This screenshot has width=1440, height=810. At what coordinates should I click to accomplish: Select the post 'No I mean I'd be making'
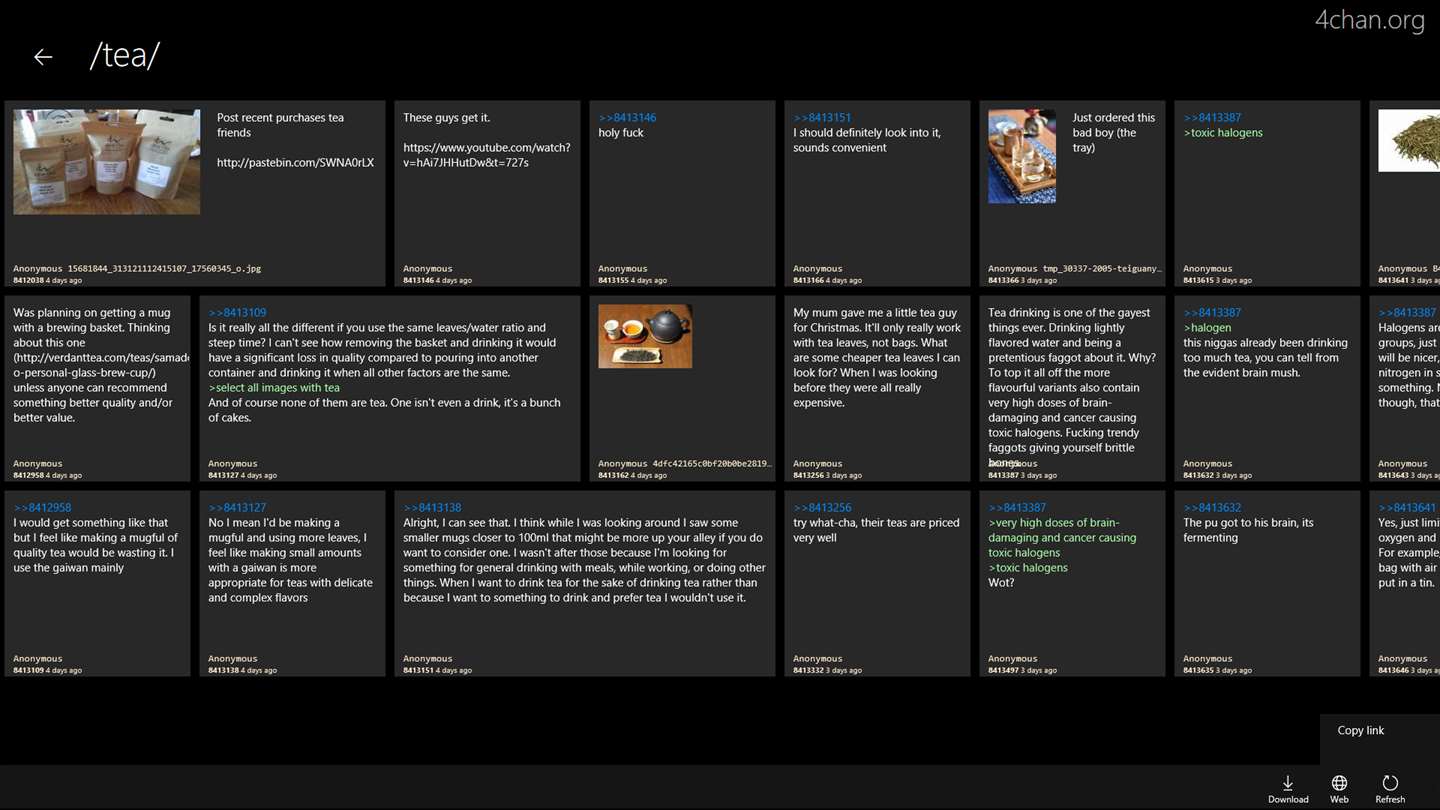click(x=292, y=583)
